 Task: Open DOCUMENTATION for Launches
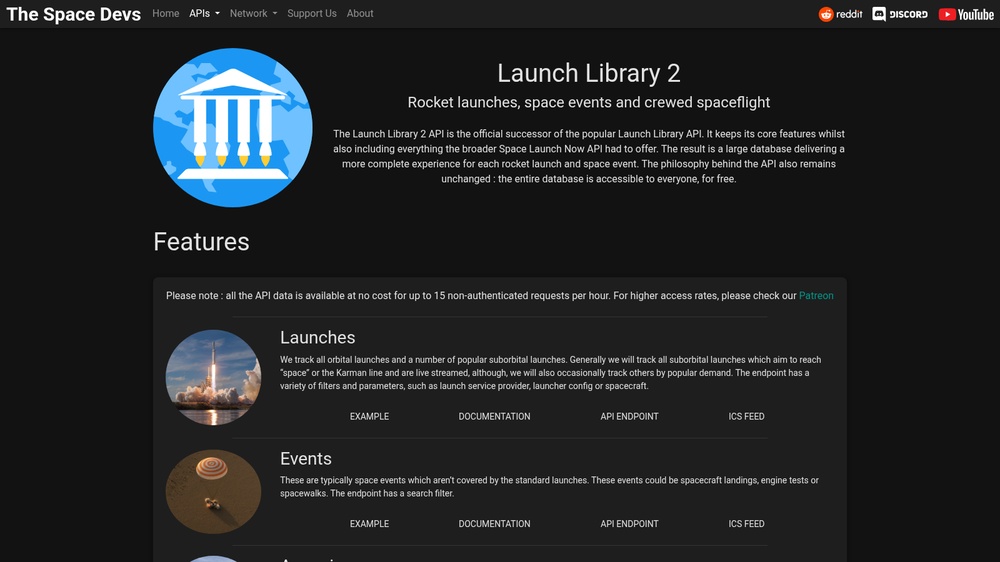(494, 417)
